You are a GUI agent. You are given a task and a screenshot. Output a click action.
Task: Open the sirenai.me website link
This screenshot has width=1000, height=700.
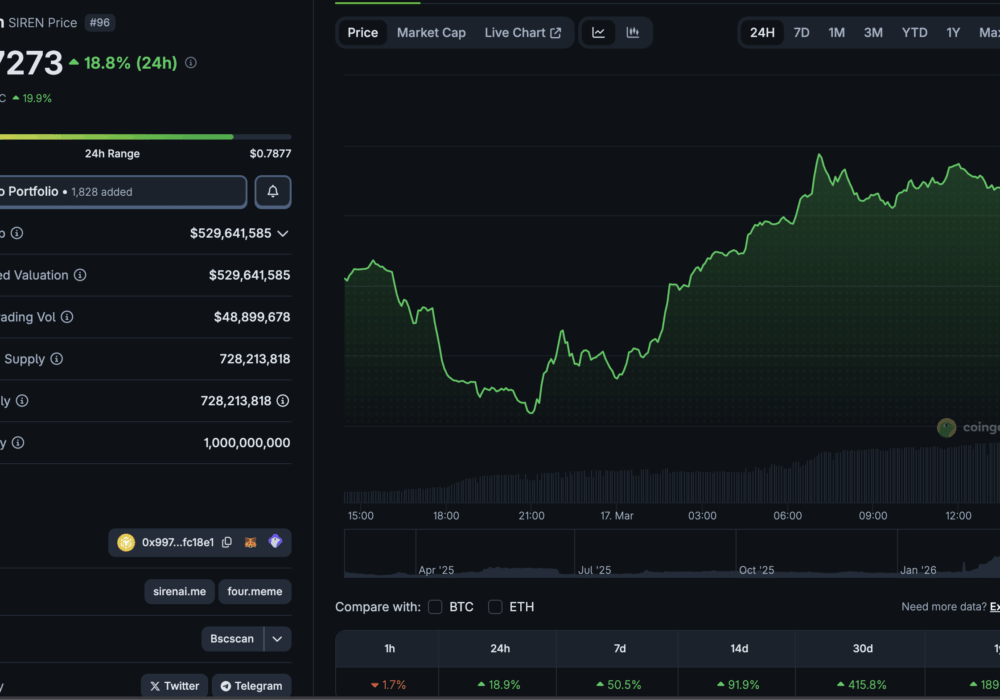(180, 591)
